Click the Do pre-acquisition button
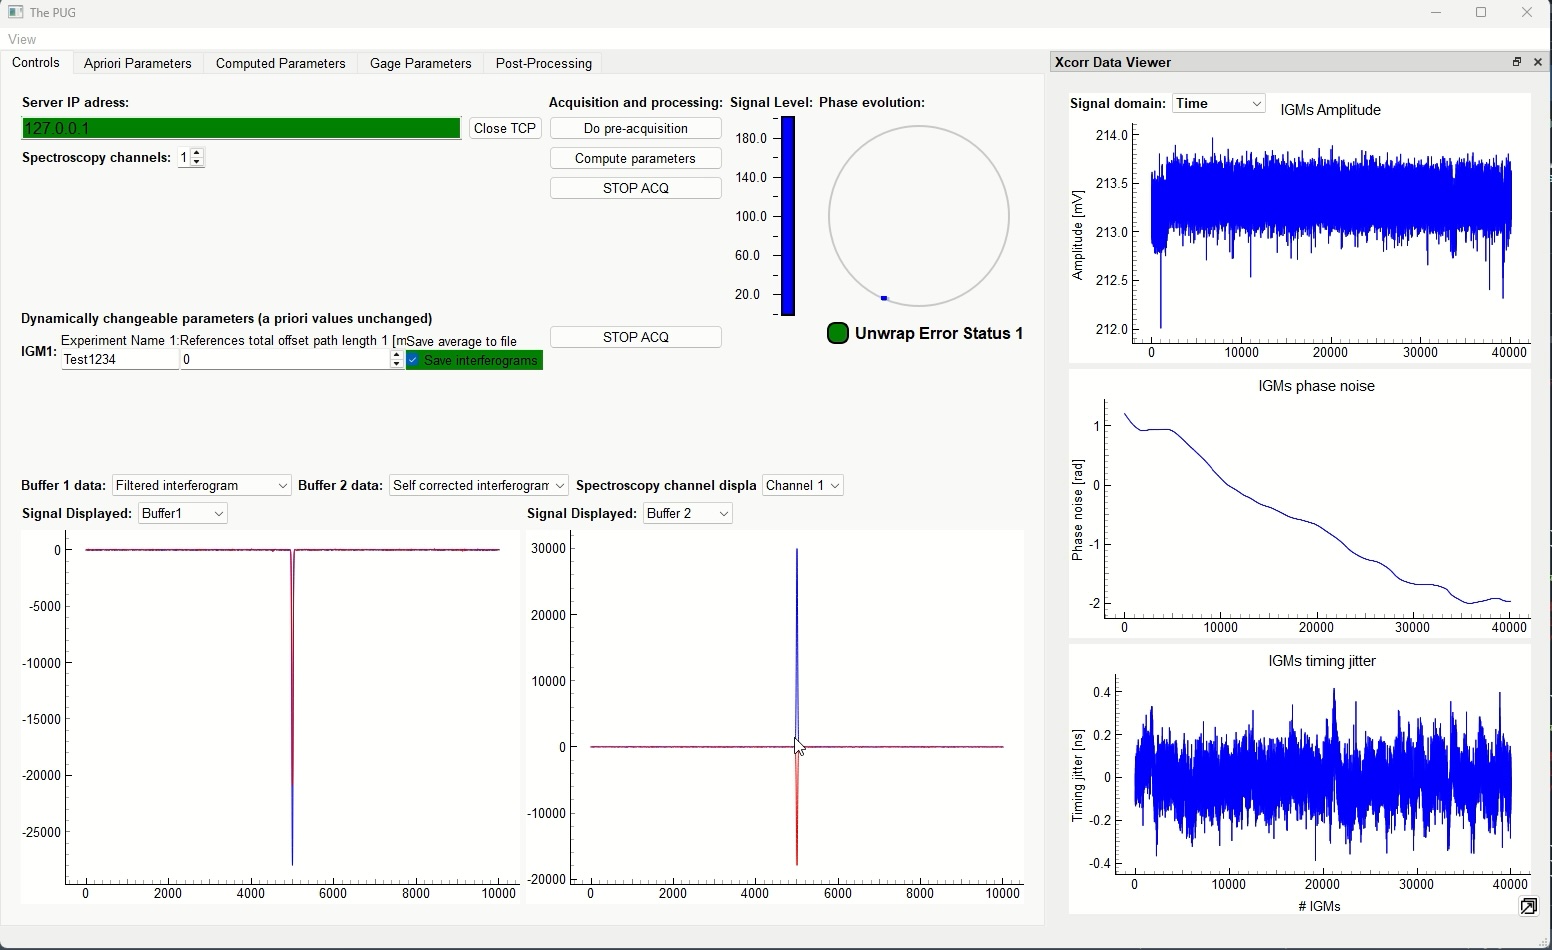The height and width of the screenshot is (950, 1552). (635, 128)
